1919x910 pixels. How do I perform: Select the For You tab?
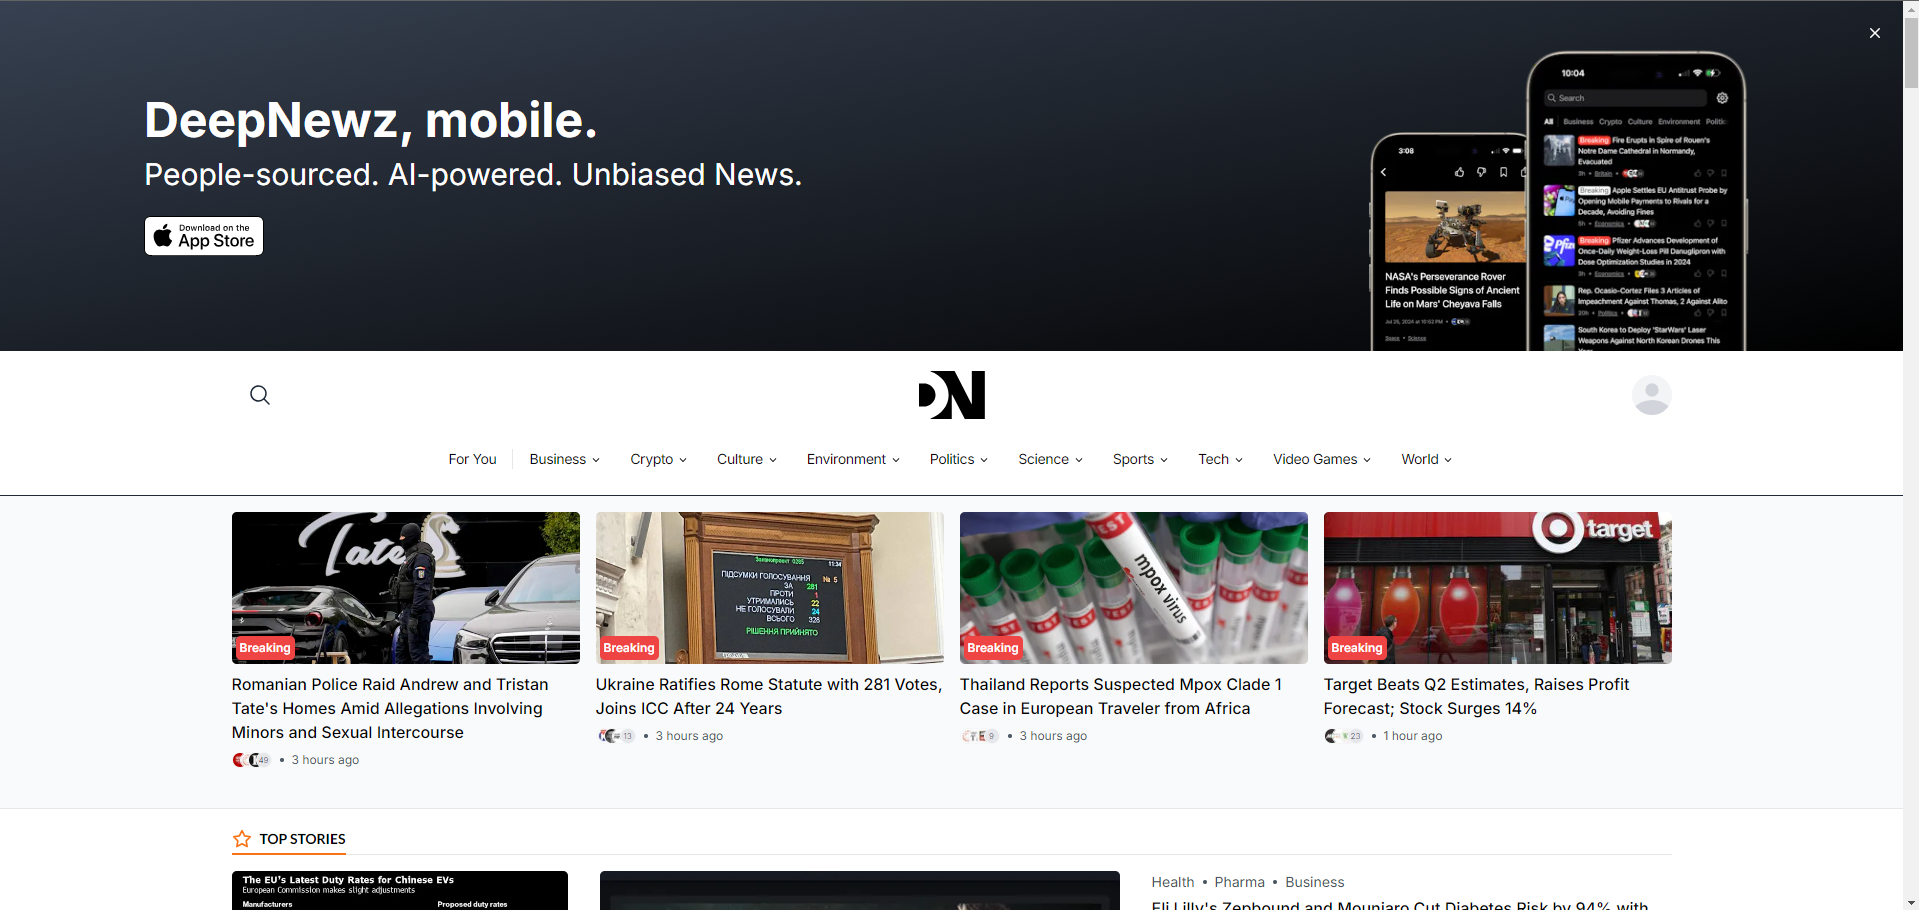point(472,459)
